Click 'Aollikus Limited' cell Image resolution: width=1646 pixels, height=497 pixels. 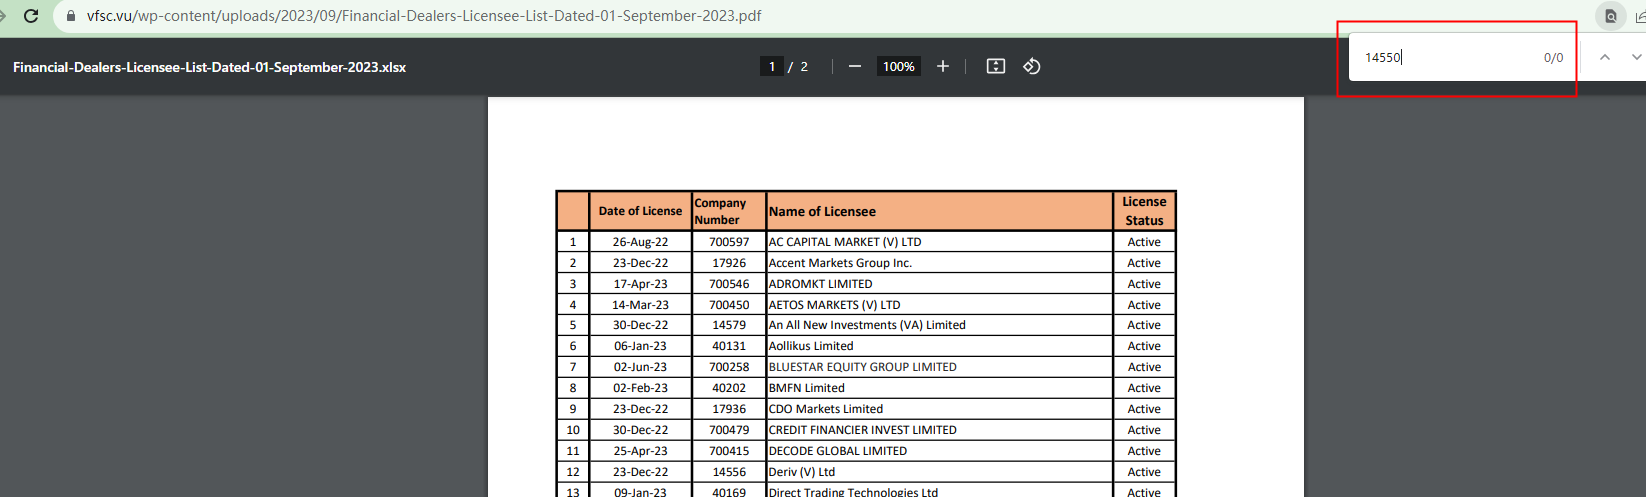939,346
